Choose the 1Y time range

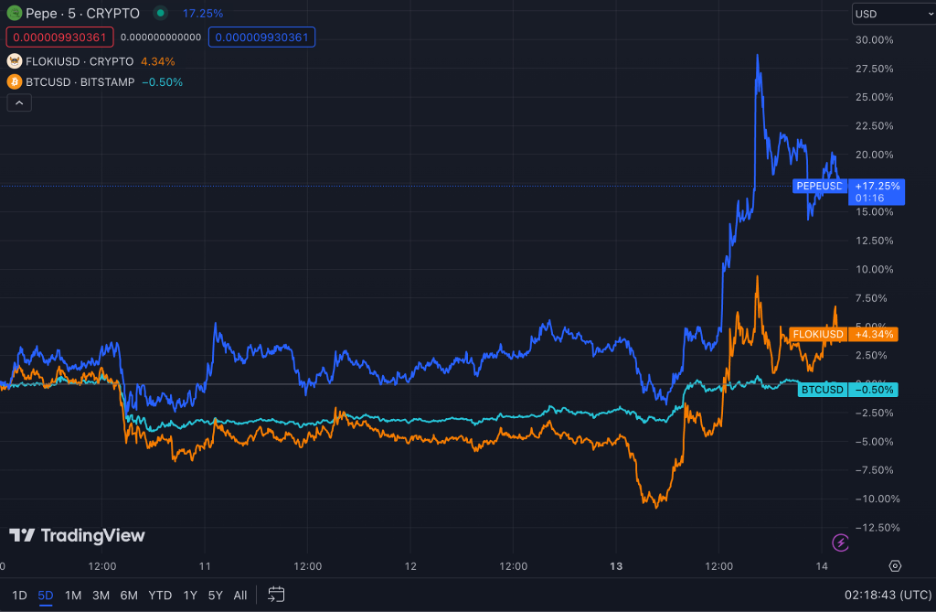pos(190,595)
